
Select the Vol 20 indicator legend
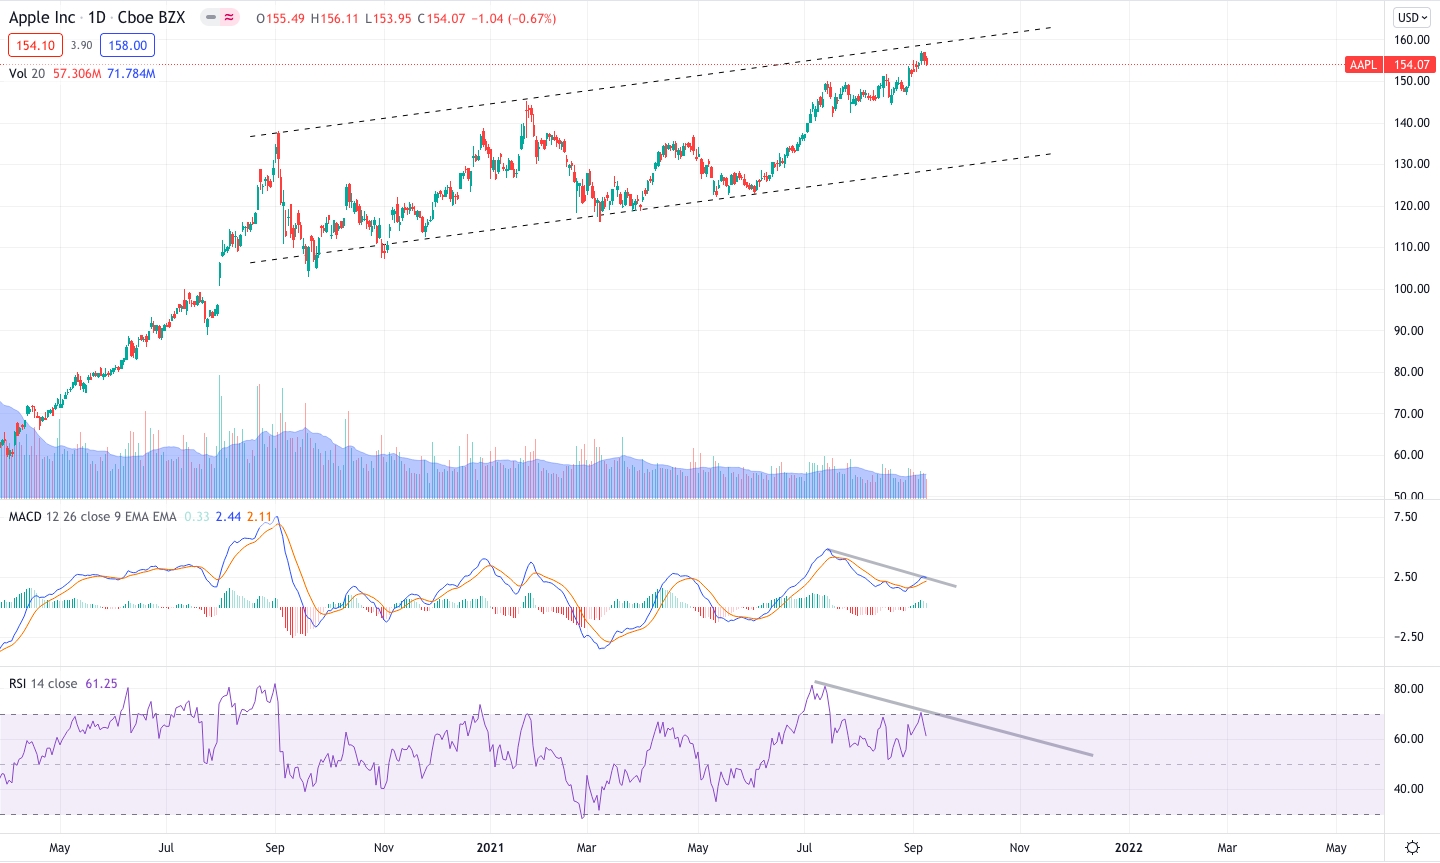click(x=27, y=74)
